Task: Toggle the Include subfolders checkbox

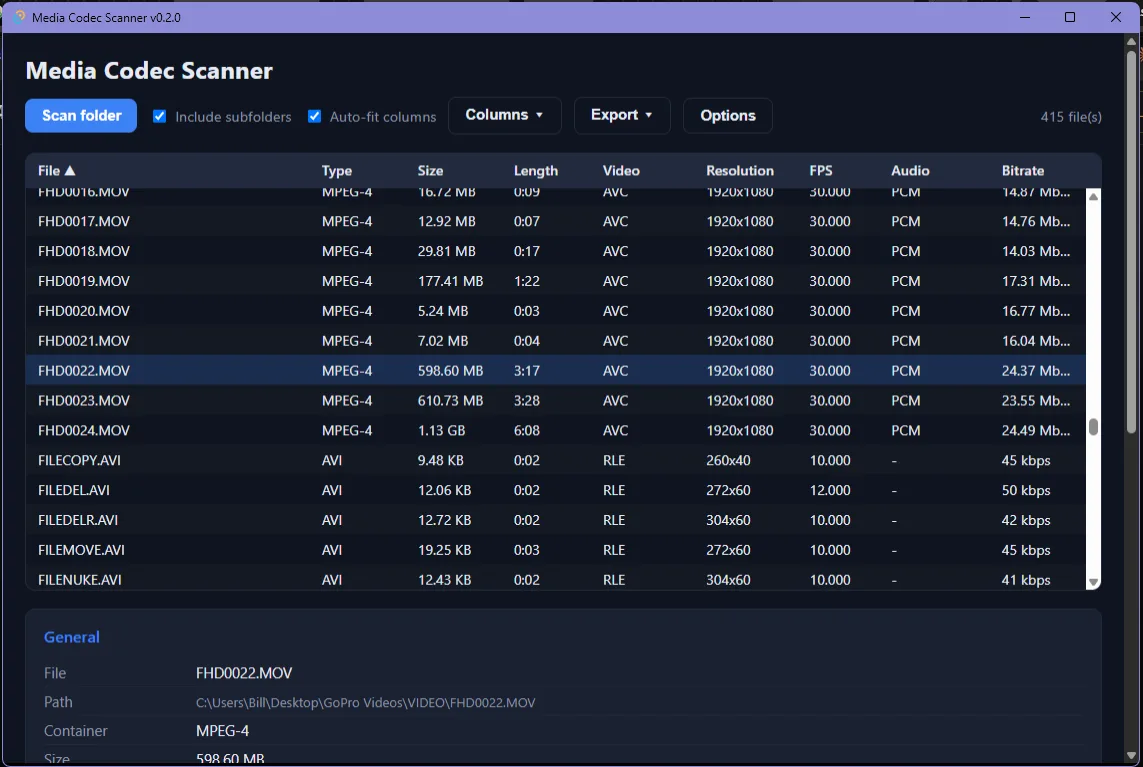Action: tap(160, 117)
